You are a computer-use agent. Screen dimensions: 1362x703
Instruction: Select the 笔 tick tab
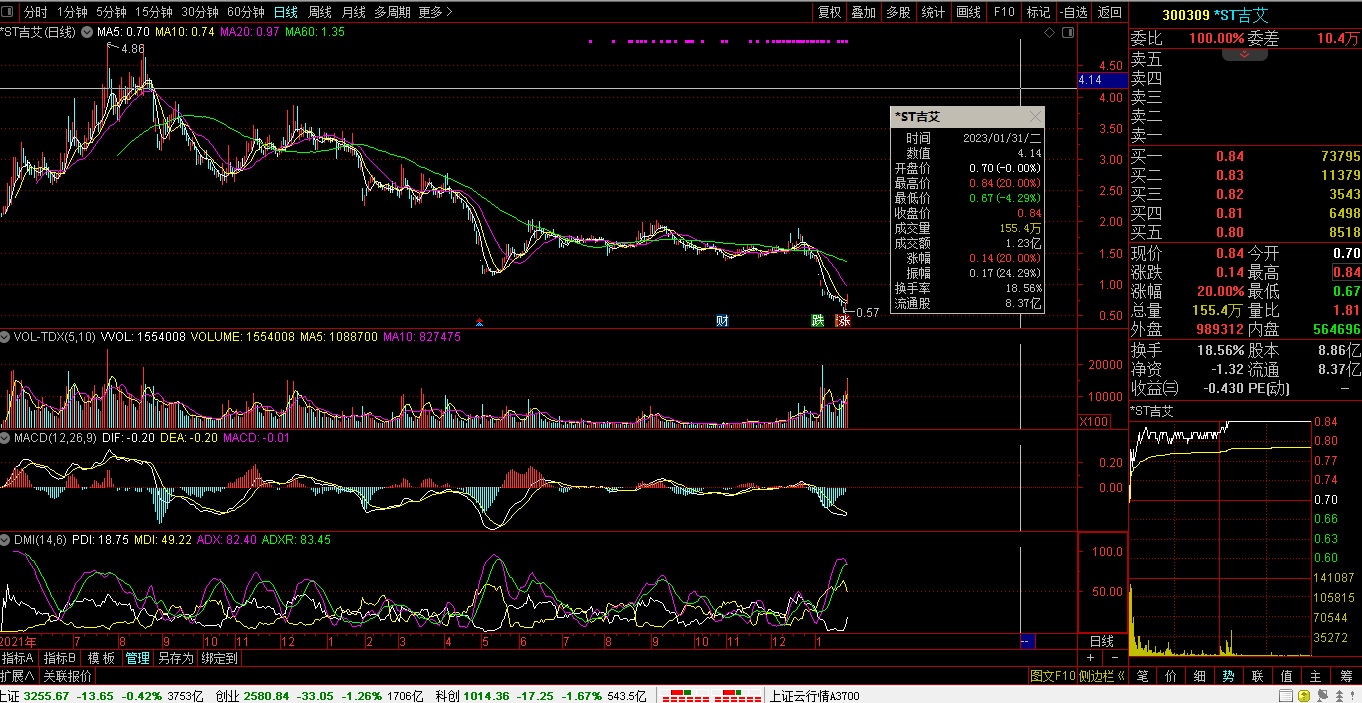1143,676
